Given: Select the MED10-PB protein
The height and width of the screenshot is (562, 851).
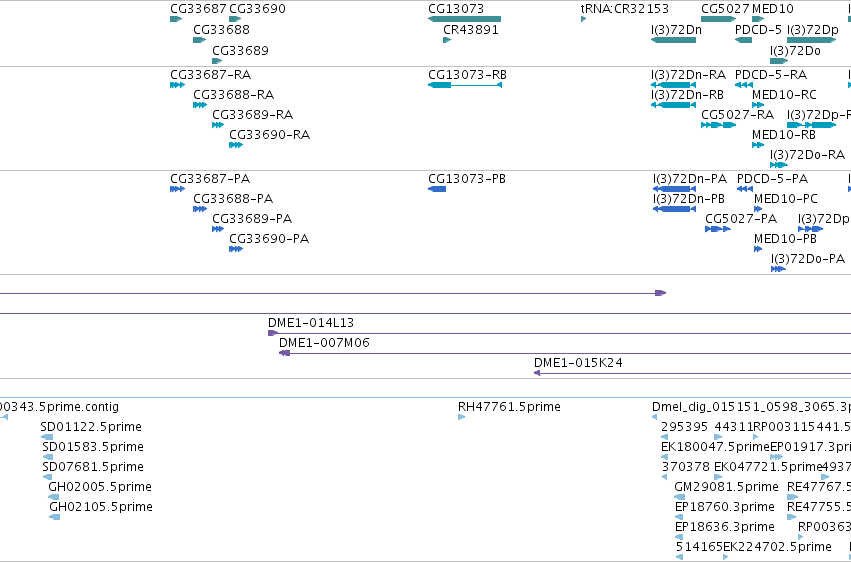Looking at the screenshot, I should 758,249.
